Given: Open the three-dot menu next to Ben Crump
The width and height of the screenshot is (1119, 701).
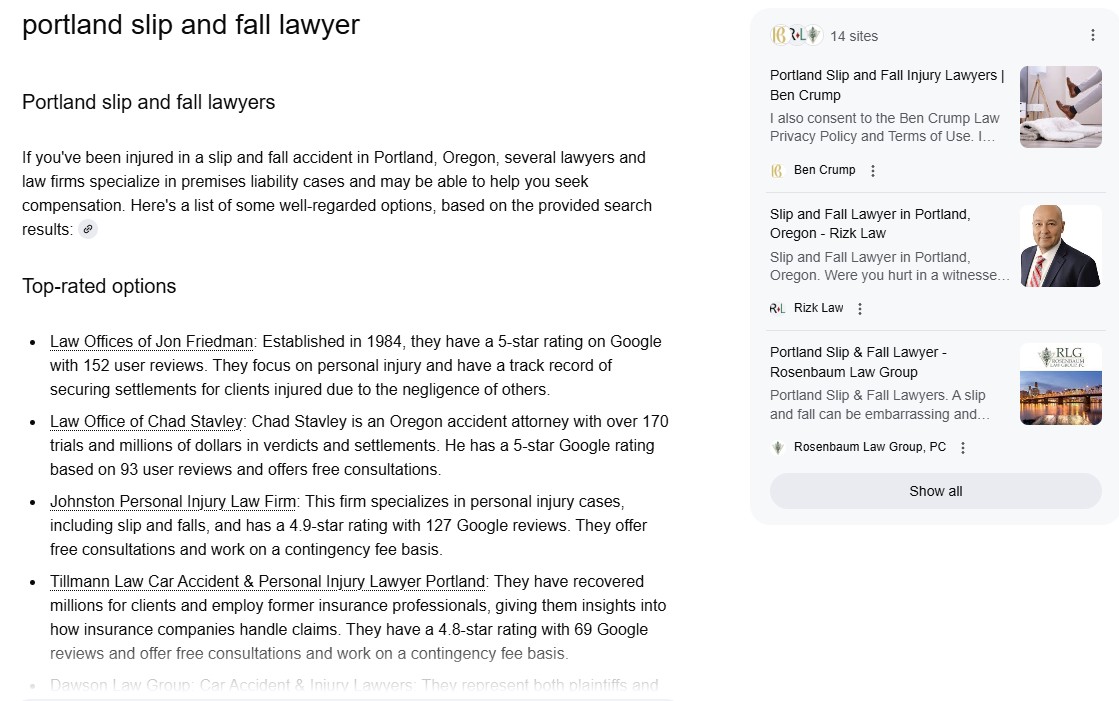Looking at the screenshot, I should (873, 171).
